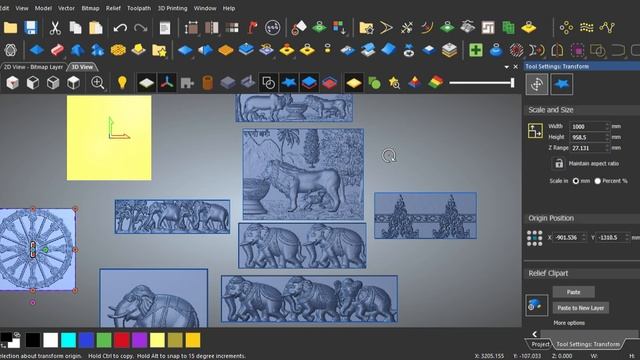The width and height of the screenshot is (640, 360).
Task: Click the close X on the view panel
Action: point(516,67)
